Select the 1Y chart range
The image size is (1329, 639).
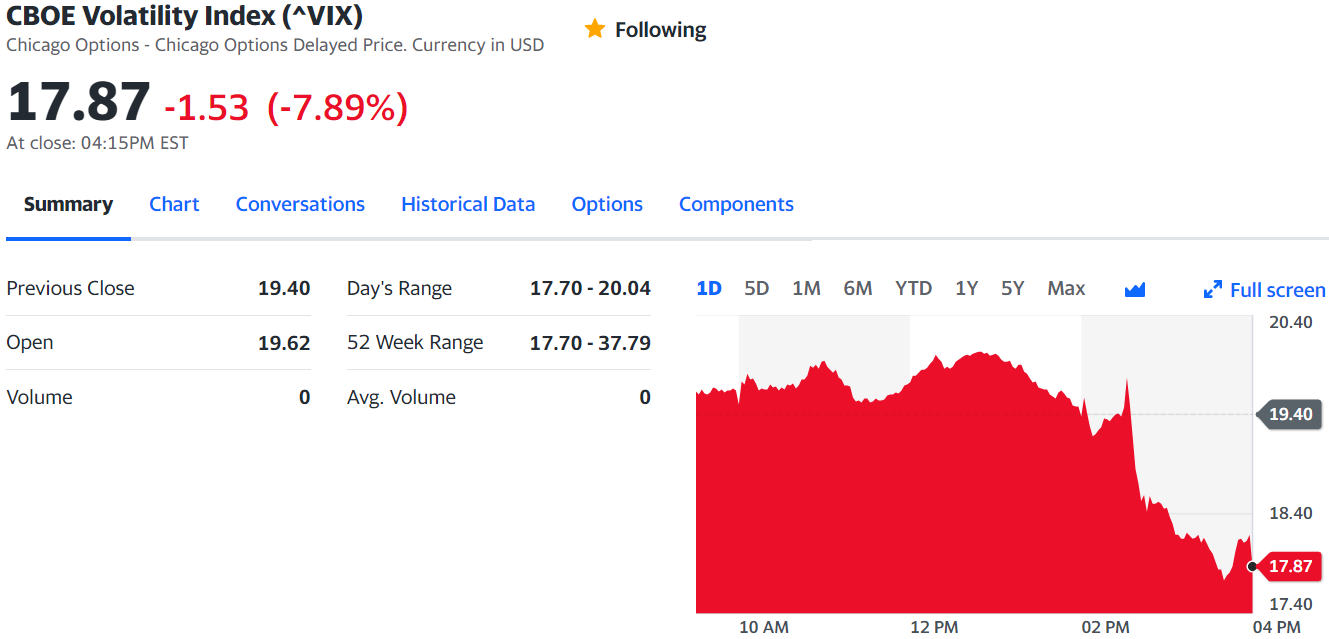(x=966, y=288)
